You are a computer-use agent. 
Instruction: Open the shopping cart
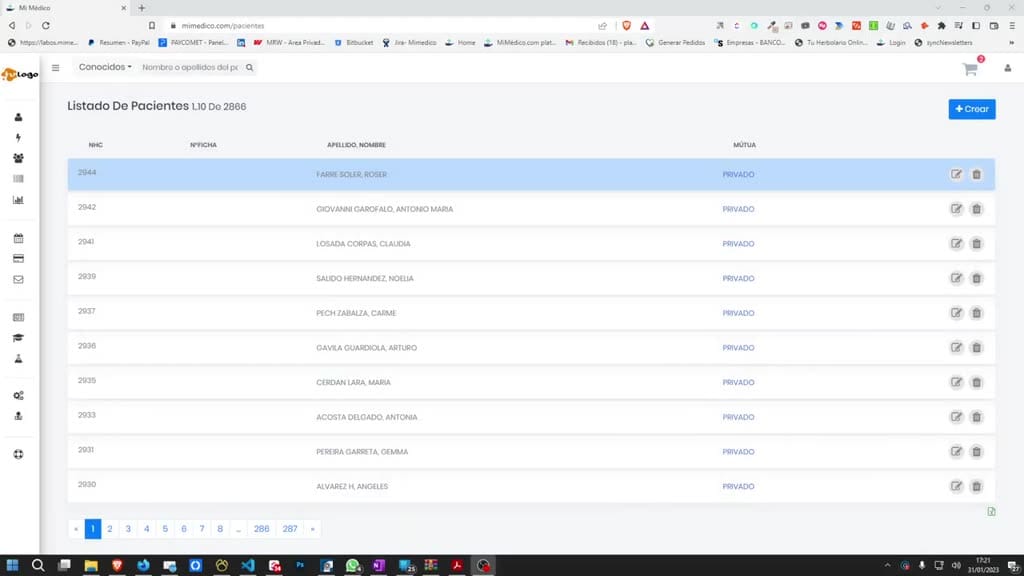coord(970,69)
